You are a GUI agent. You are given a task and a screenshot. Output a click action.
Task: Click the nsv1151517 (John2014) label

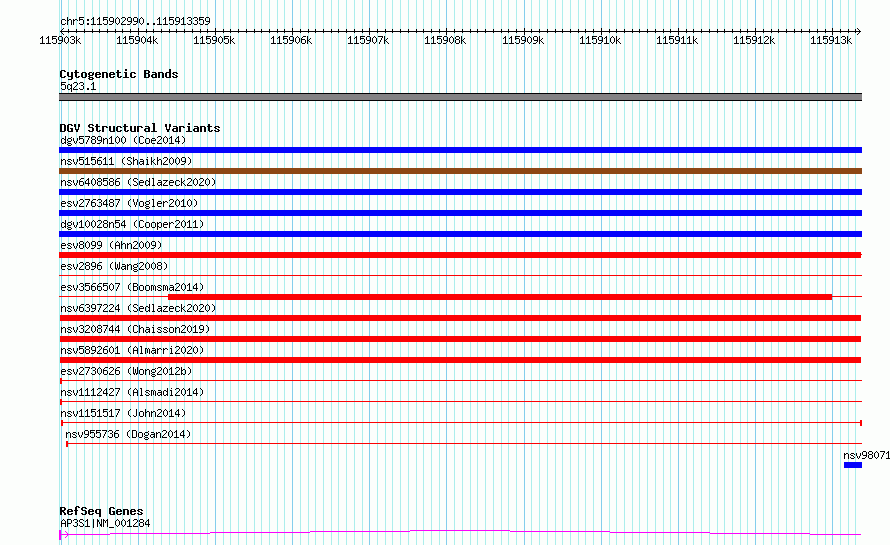(123, 413)
